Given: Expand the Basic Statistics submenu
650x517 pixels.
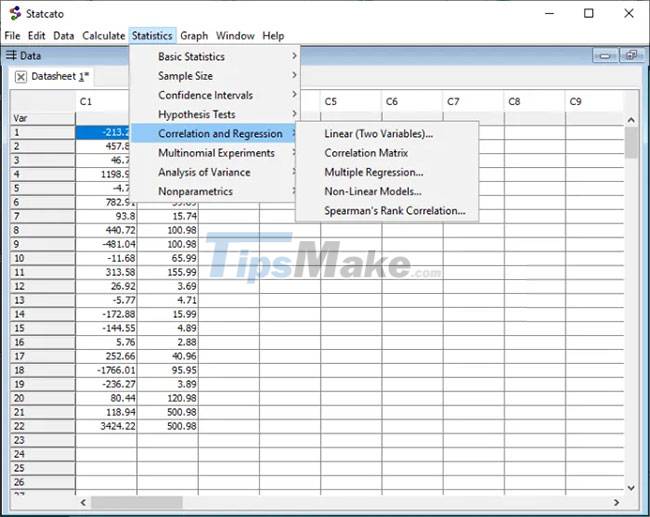Looking at the screenshot, I should pos(214,56).
